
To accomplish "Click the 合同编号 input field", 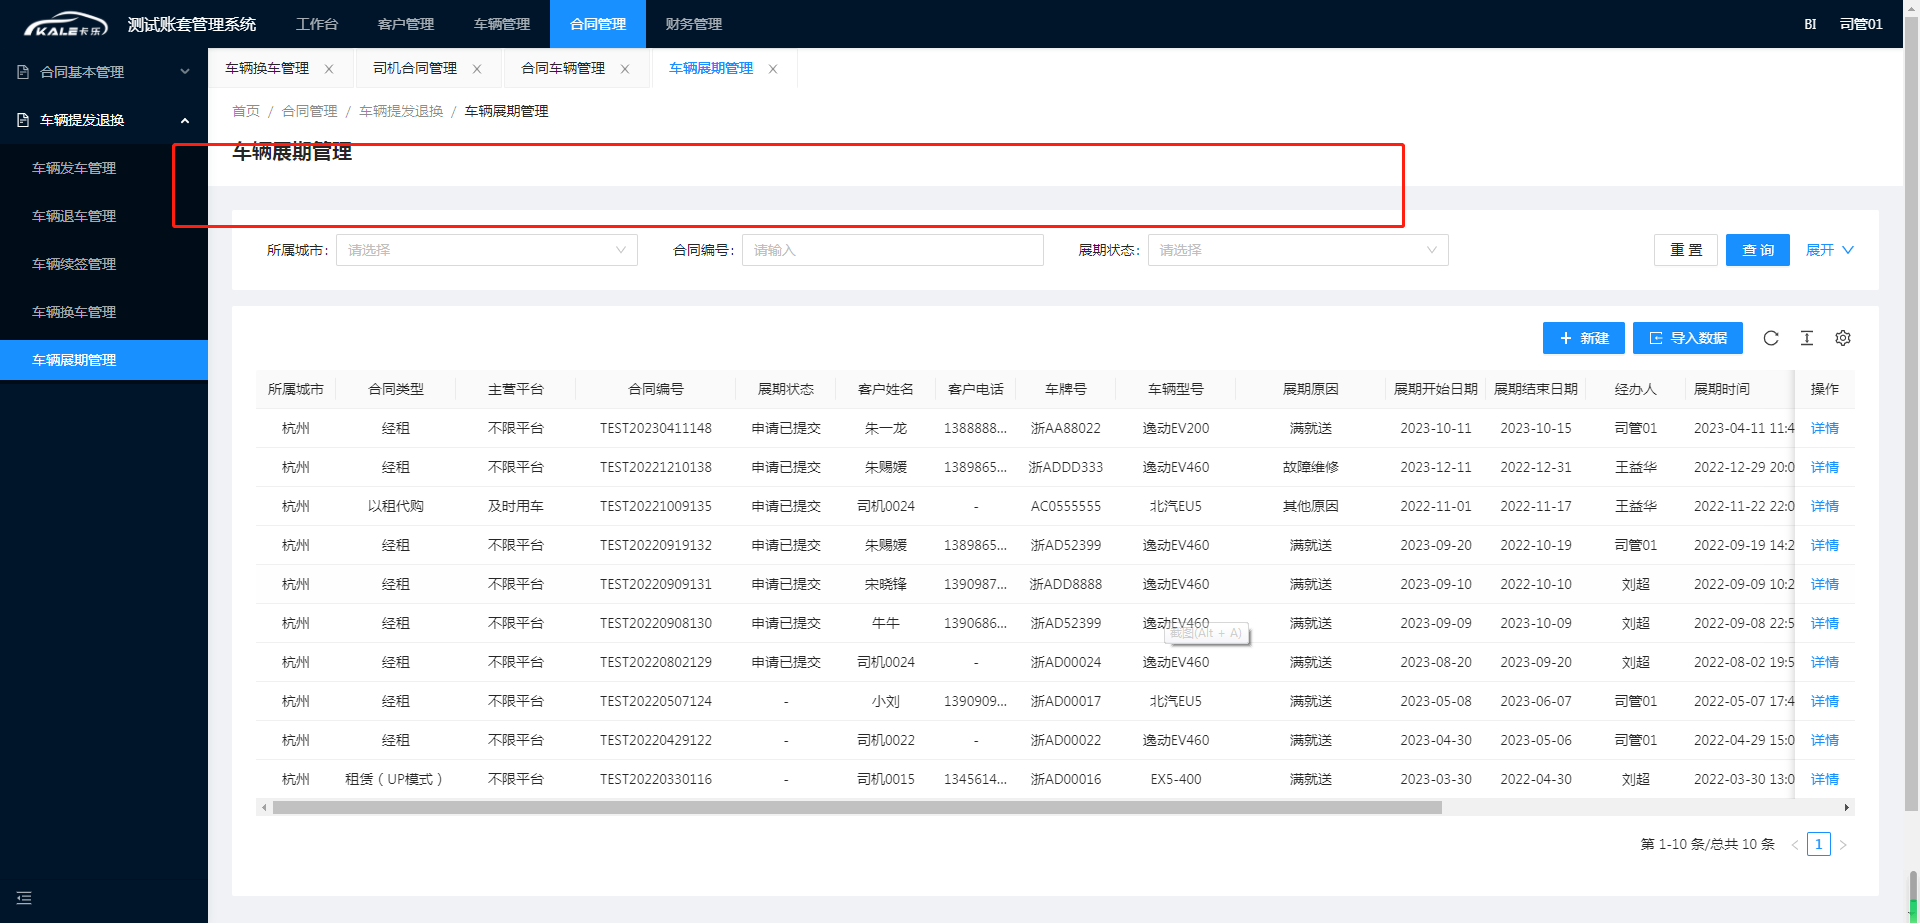I will pyautogui.click(x=893, y=250).
